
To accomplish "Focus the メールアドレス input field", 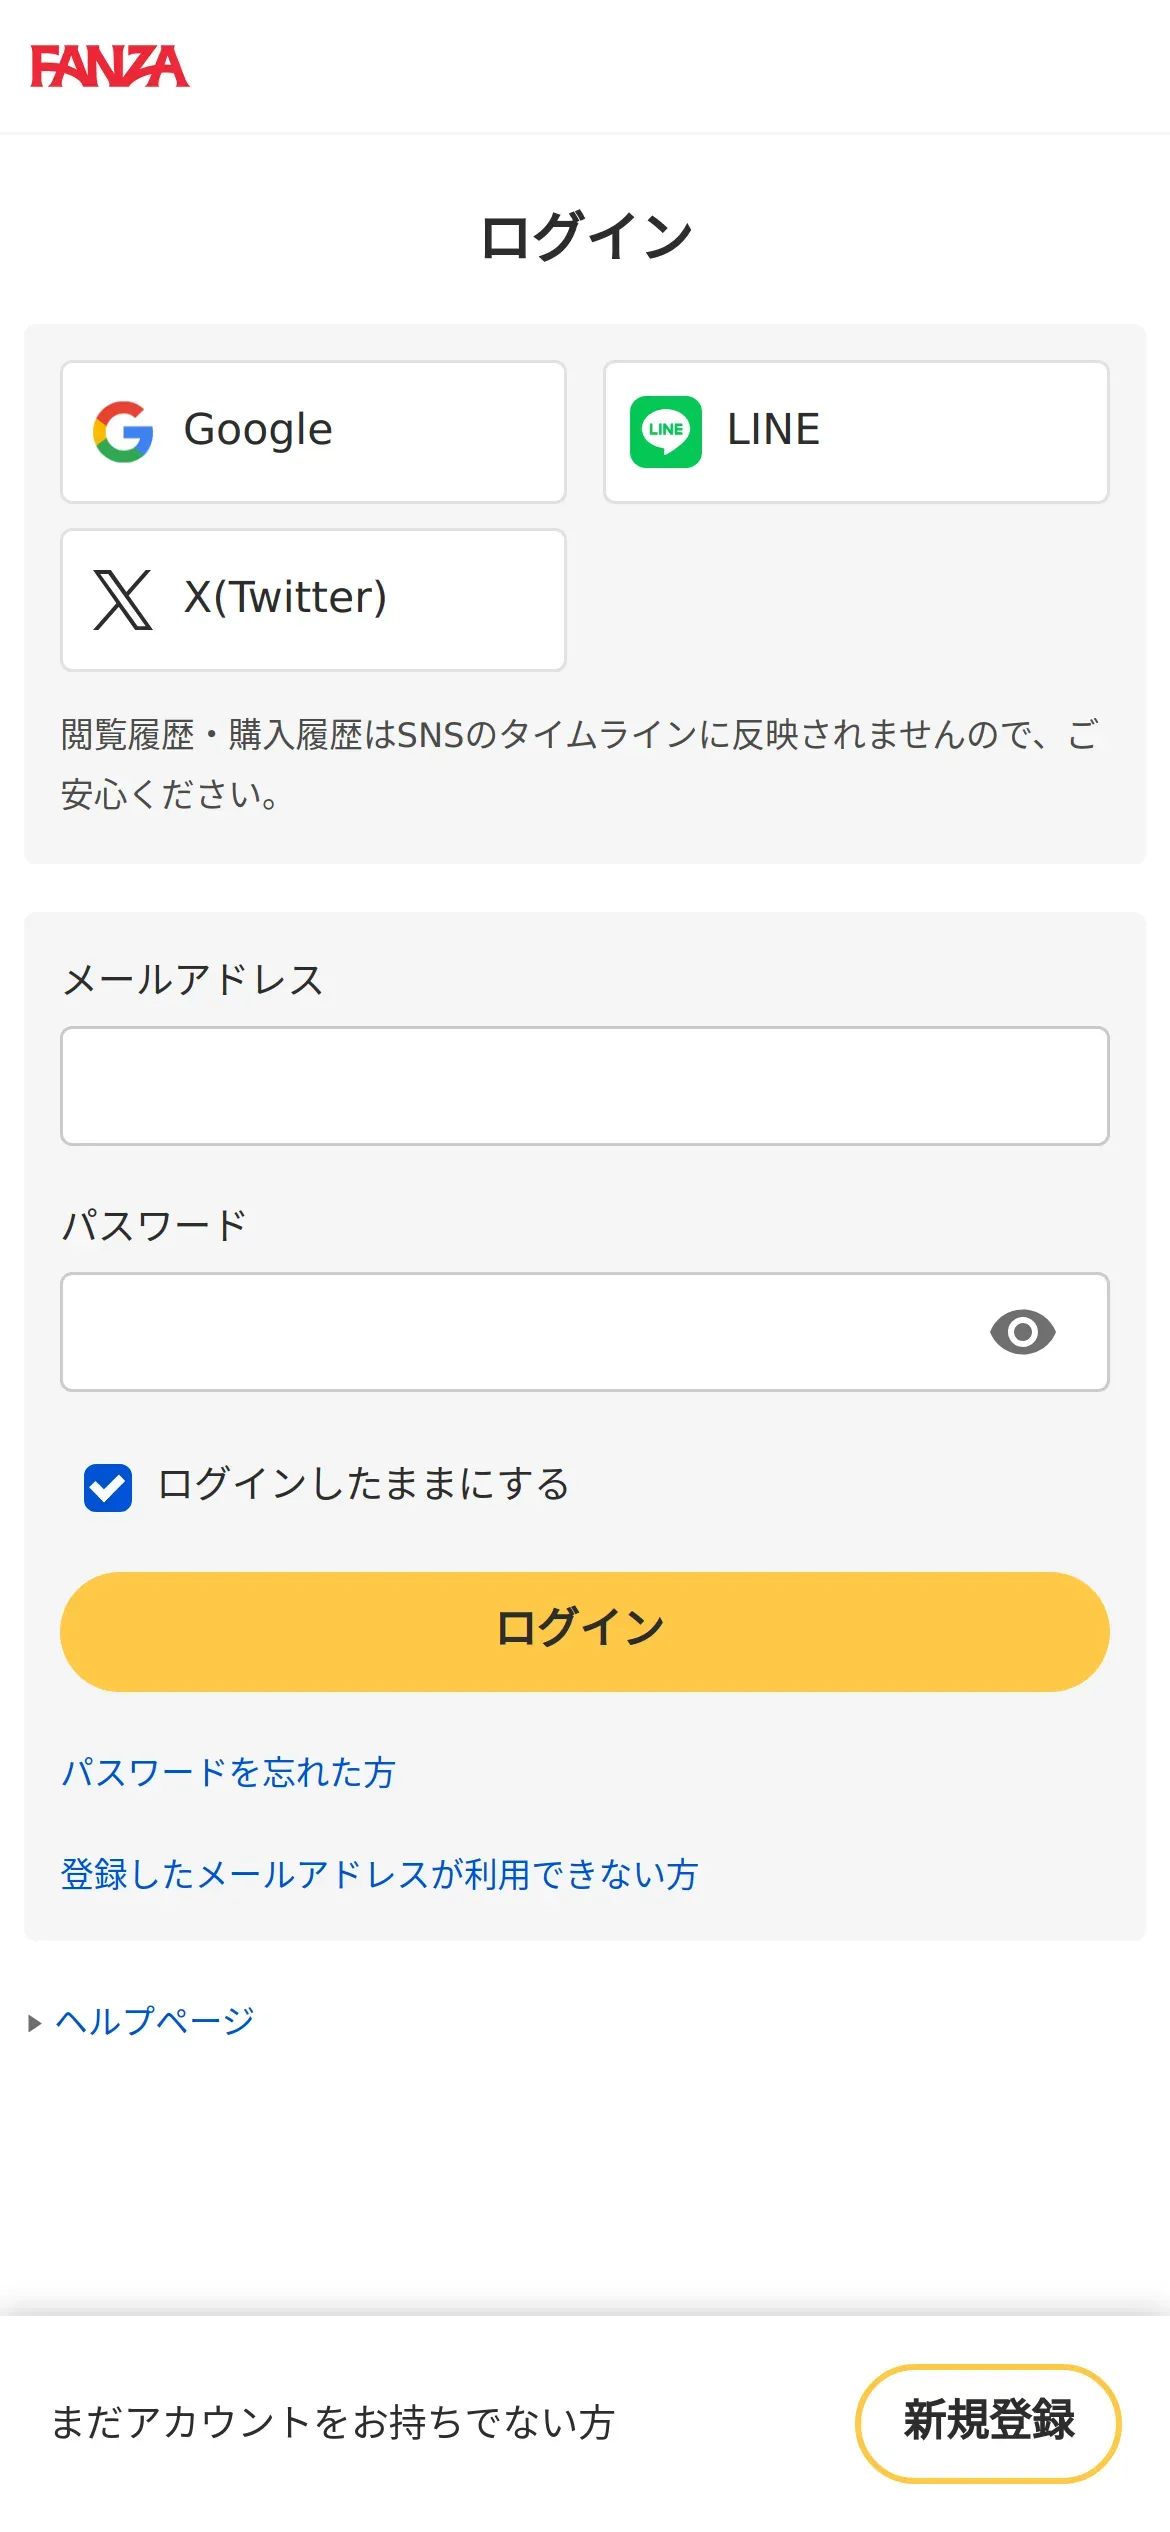I will (x=584, y=1086).
